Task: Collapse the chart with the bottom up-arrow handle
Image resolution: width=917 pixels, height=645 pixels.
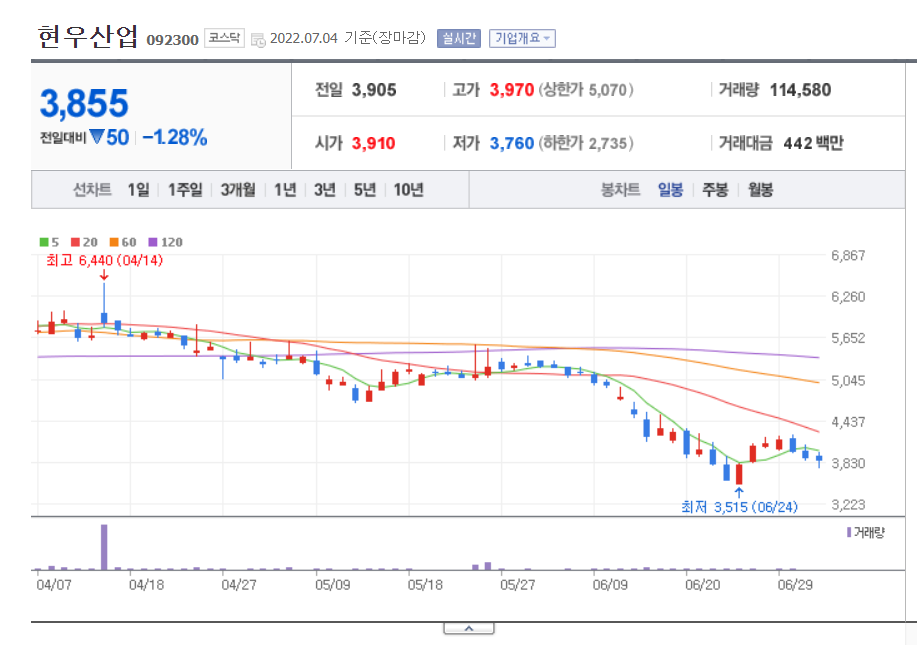Action: pos(469,629)
